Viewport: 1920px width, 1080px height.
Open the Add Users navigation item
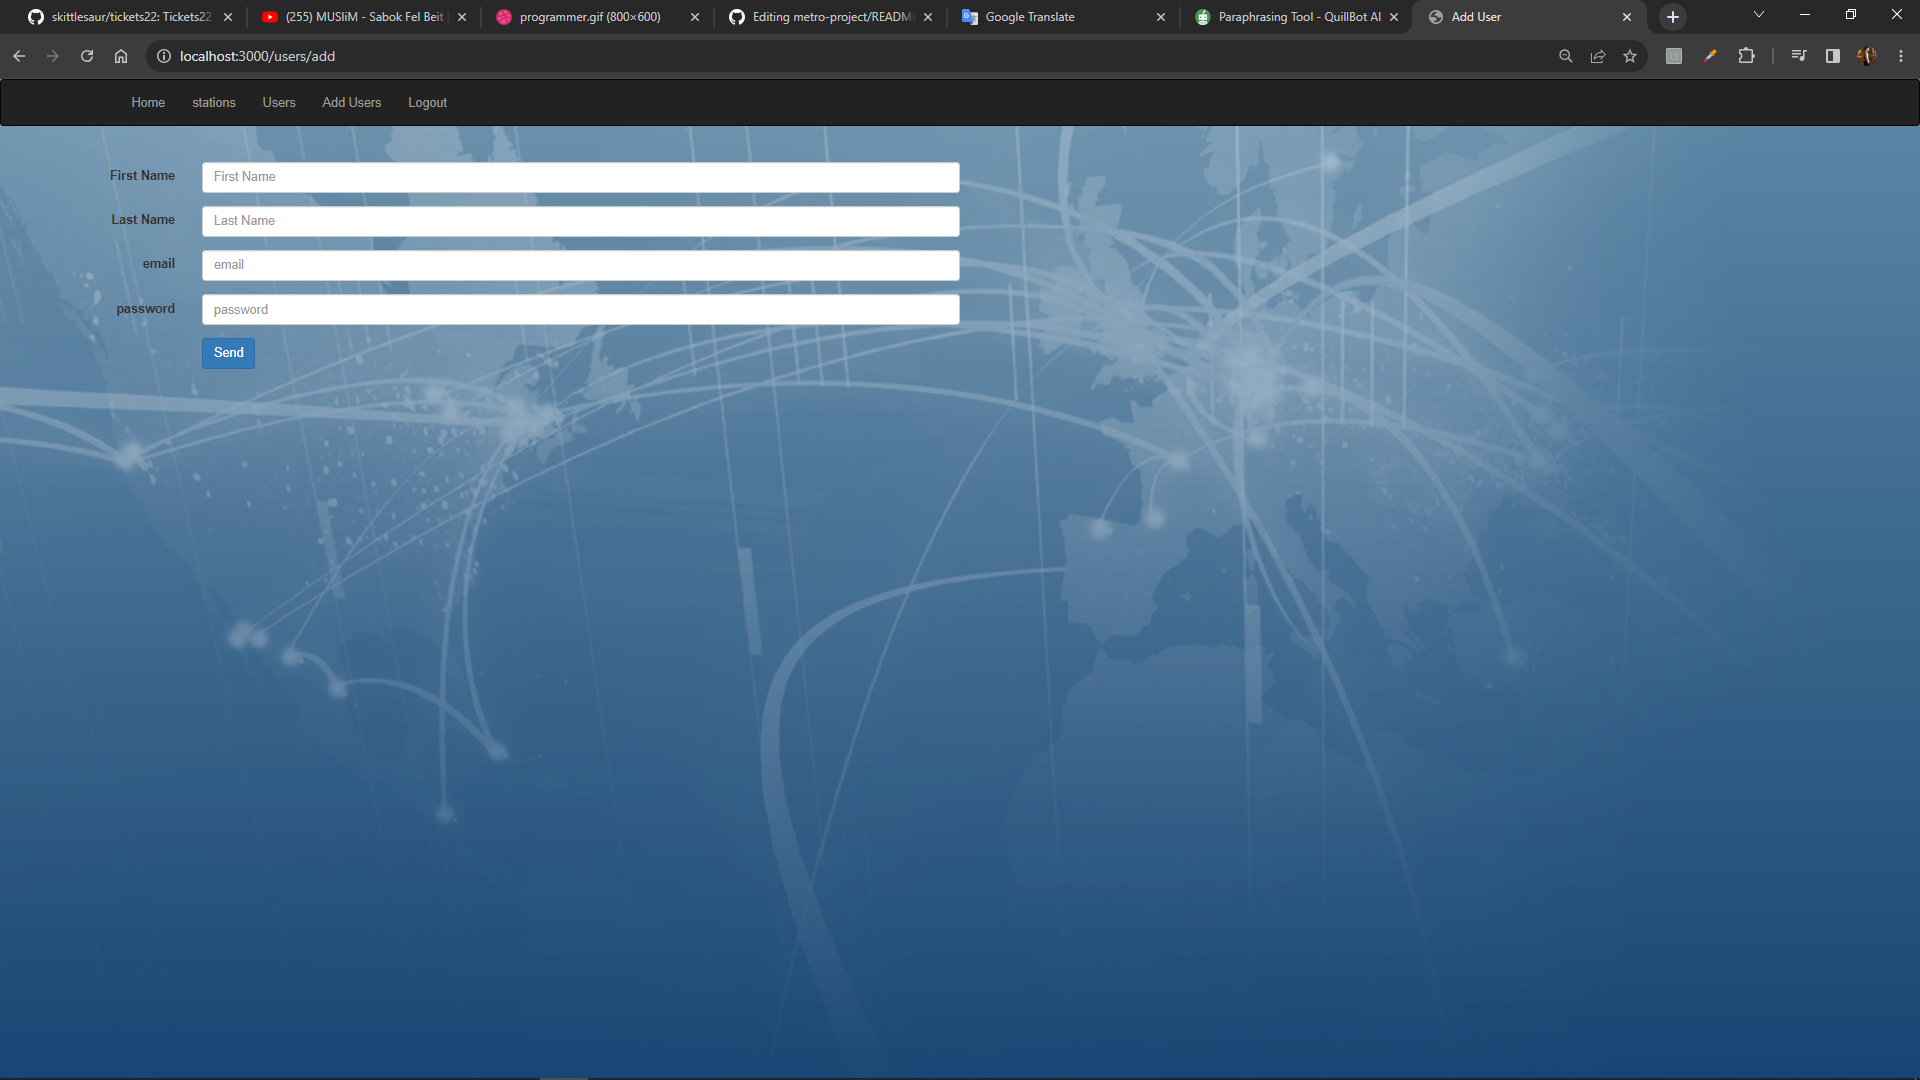coord(352,102)
